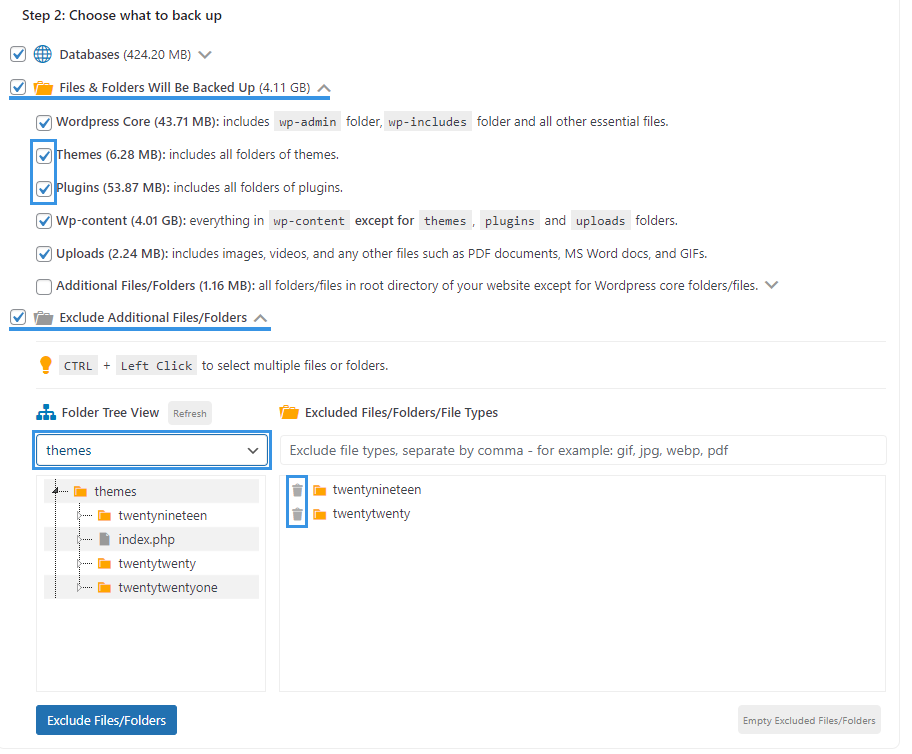Click the gray Exclude Additional Files folder icon
This screenshot has height=754, width=912.
point(43,318)
